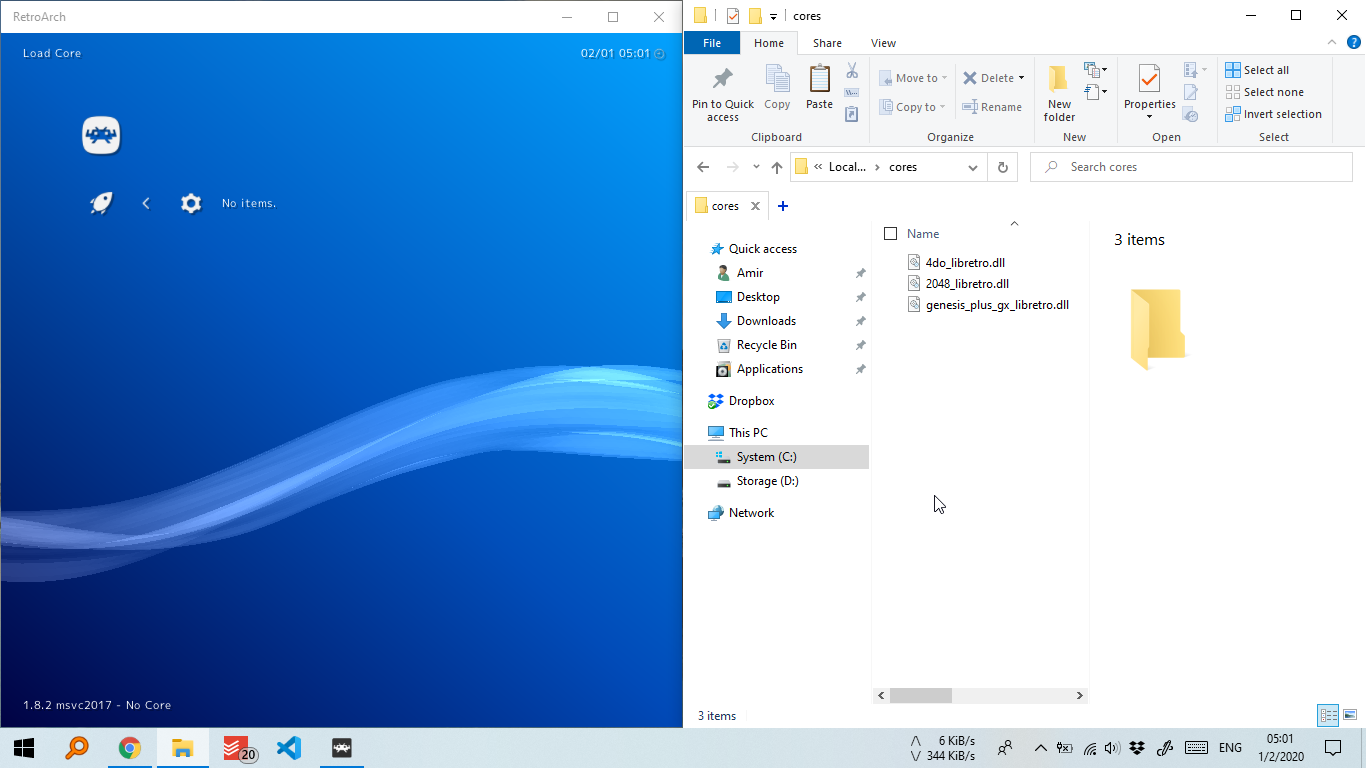Viewport: 1366px width, 768px height.
Task: Click the RetroArch icon on the taskbar
Action: coord(341,747)
